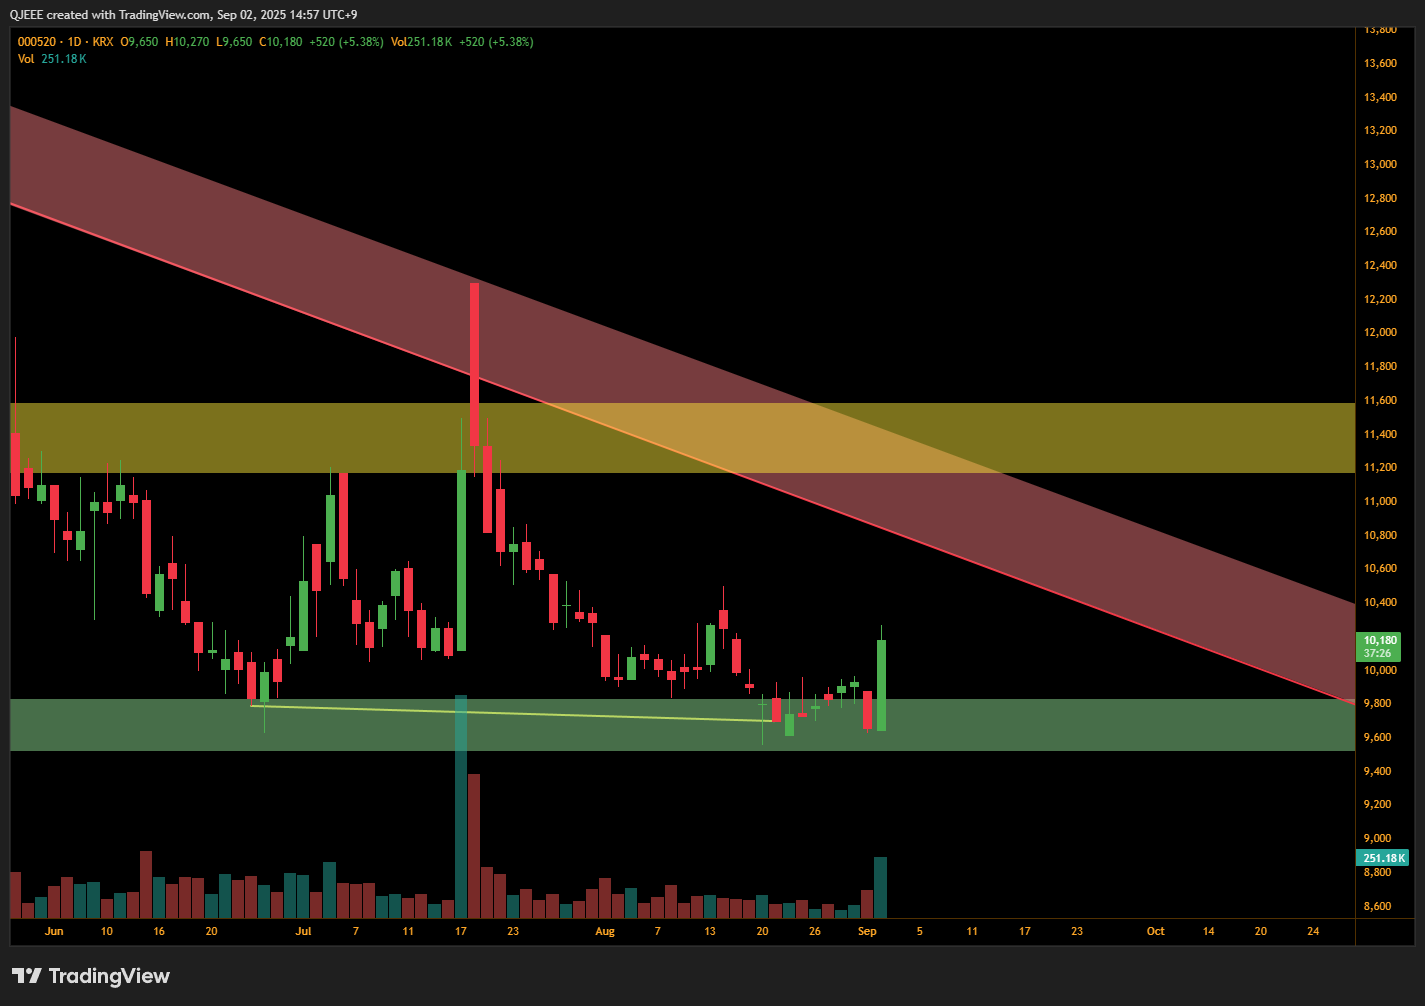
Task: Click the +520 (+5.38%) change after C10,180
Action: [346, 42]
